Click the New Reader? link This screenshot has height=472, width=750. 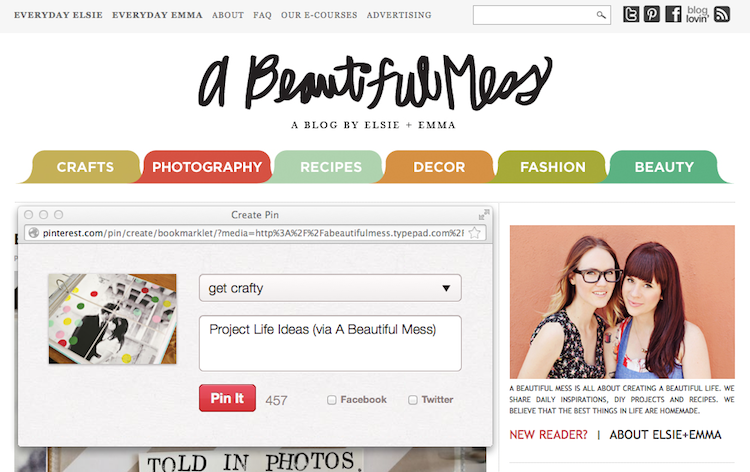[548, 435]
